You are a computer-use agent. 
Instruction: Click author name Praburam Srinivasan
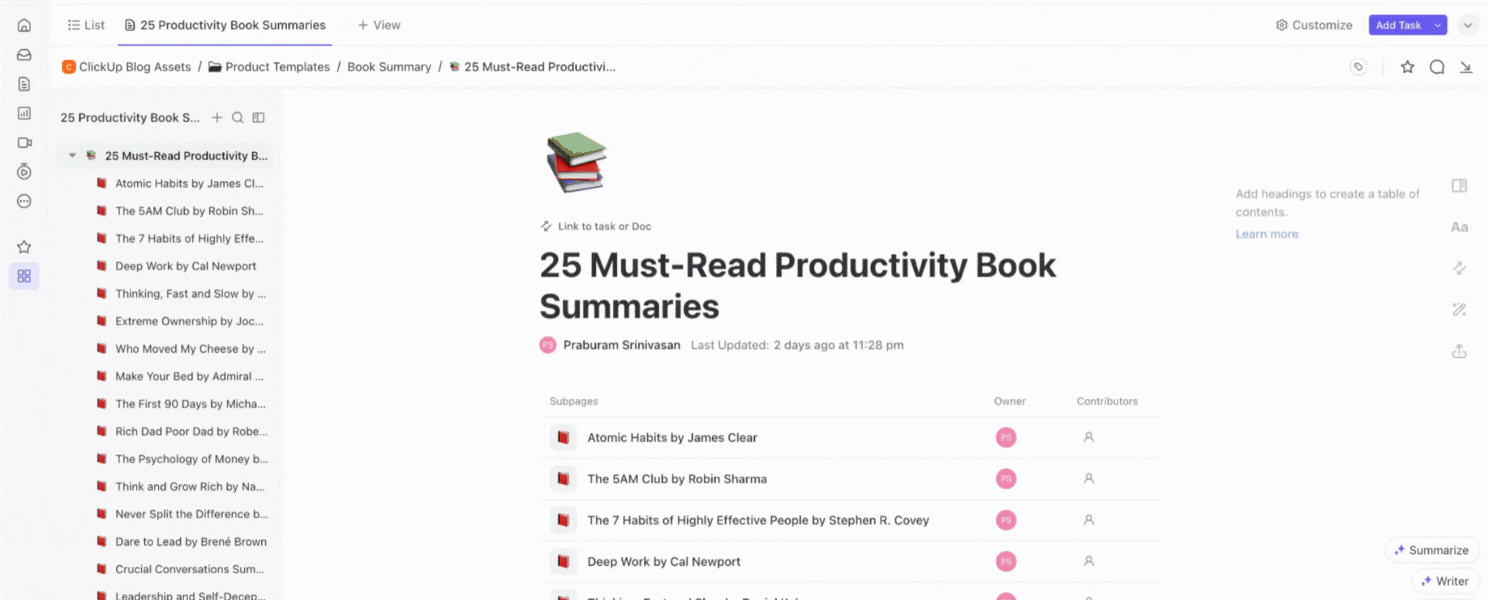click(x=621, y=345)
